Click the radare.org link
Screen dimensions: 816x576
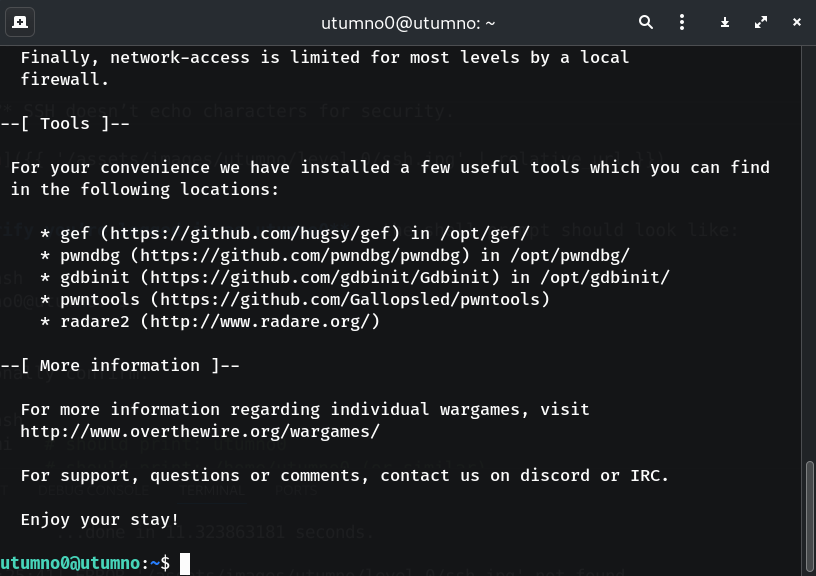(x=260, y=321)
